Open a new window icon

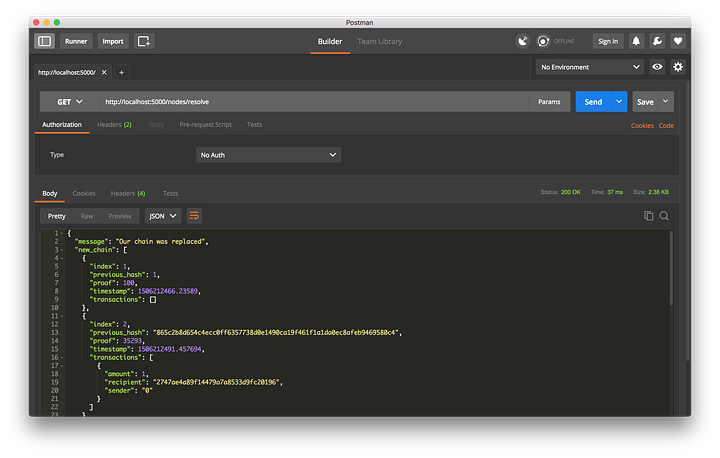[144, 41]
